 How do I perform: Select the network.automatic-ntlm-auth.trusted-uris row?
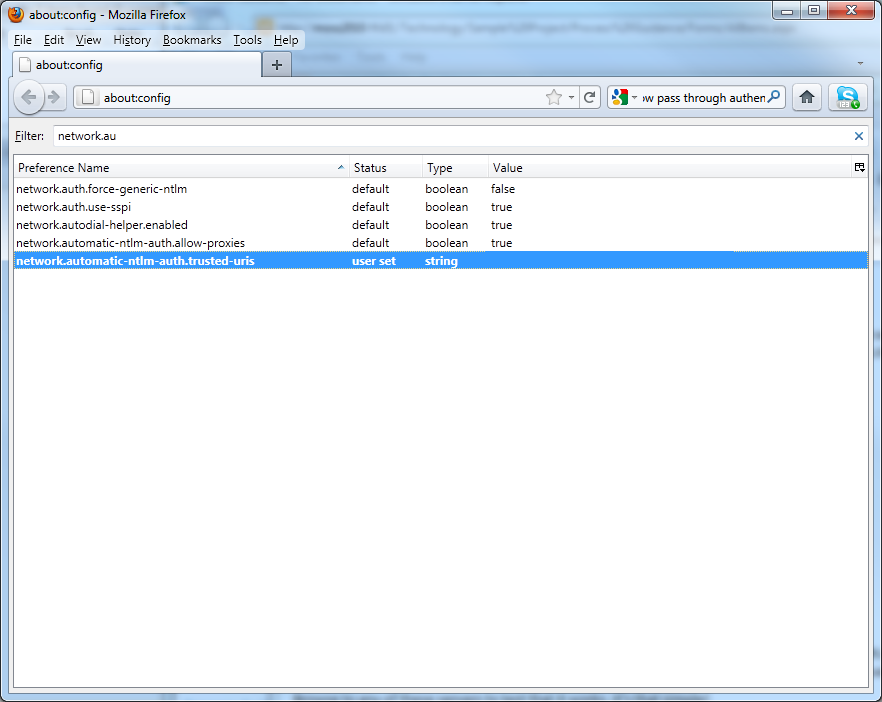point(135,261)
